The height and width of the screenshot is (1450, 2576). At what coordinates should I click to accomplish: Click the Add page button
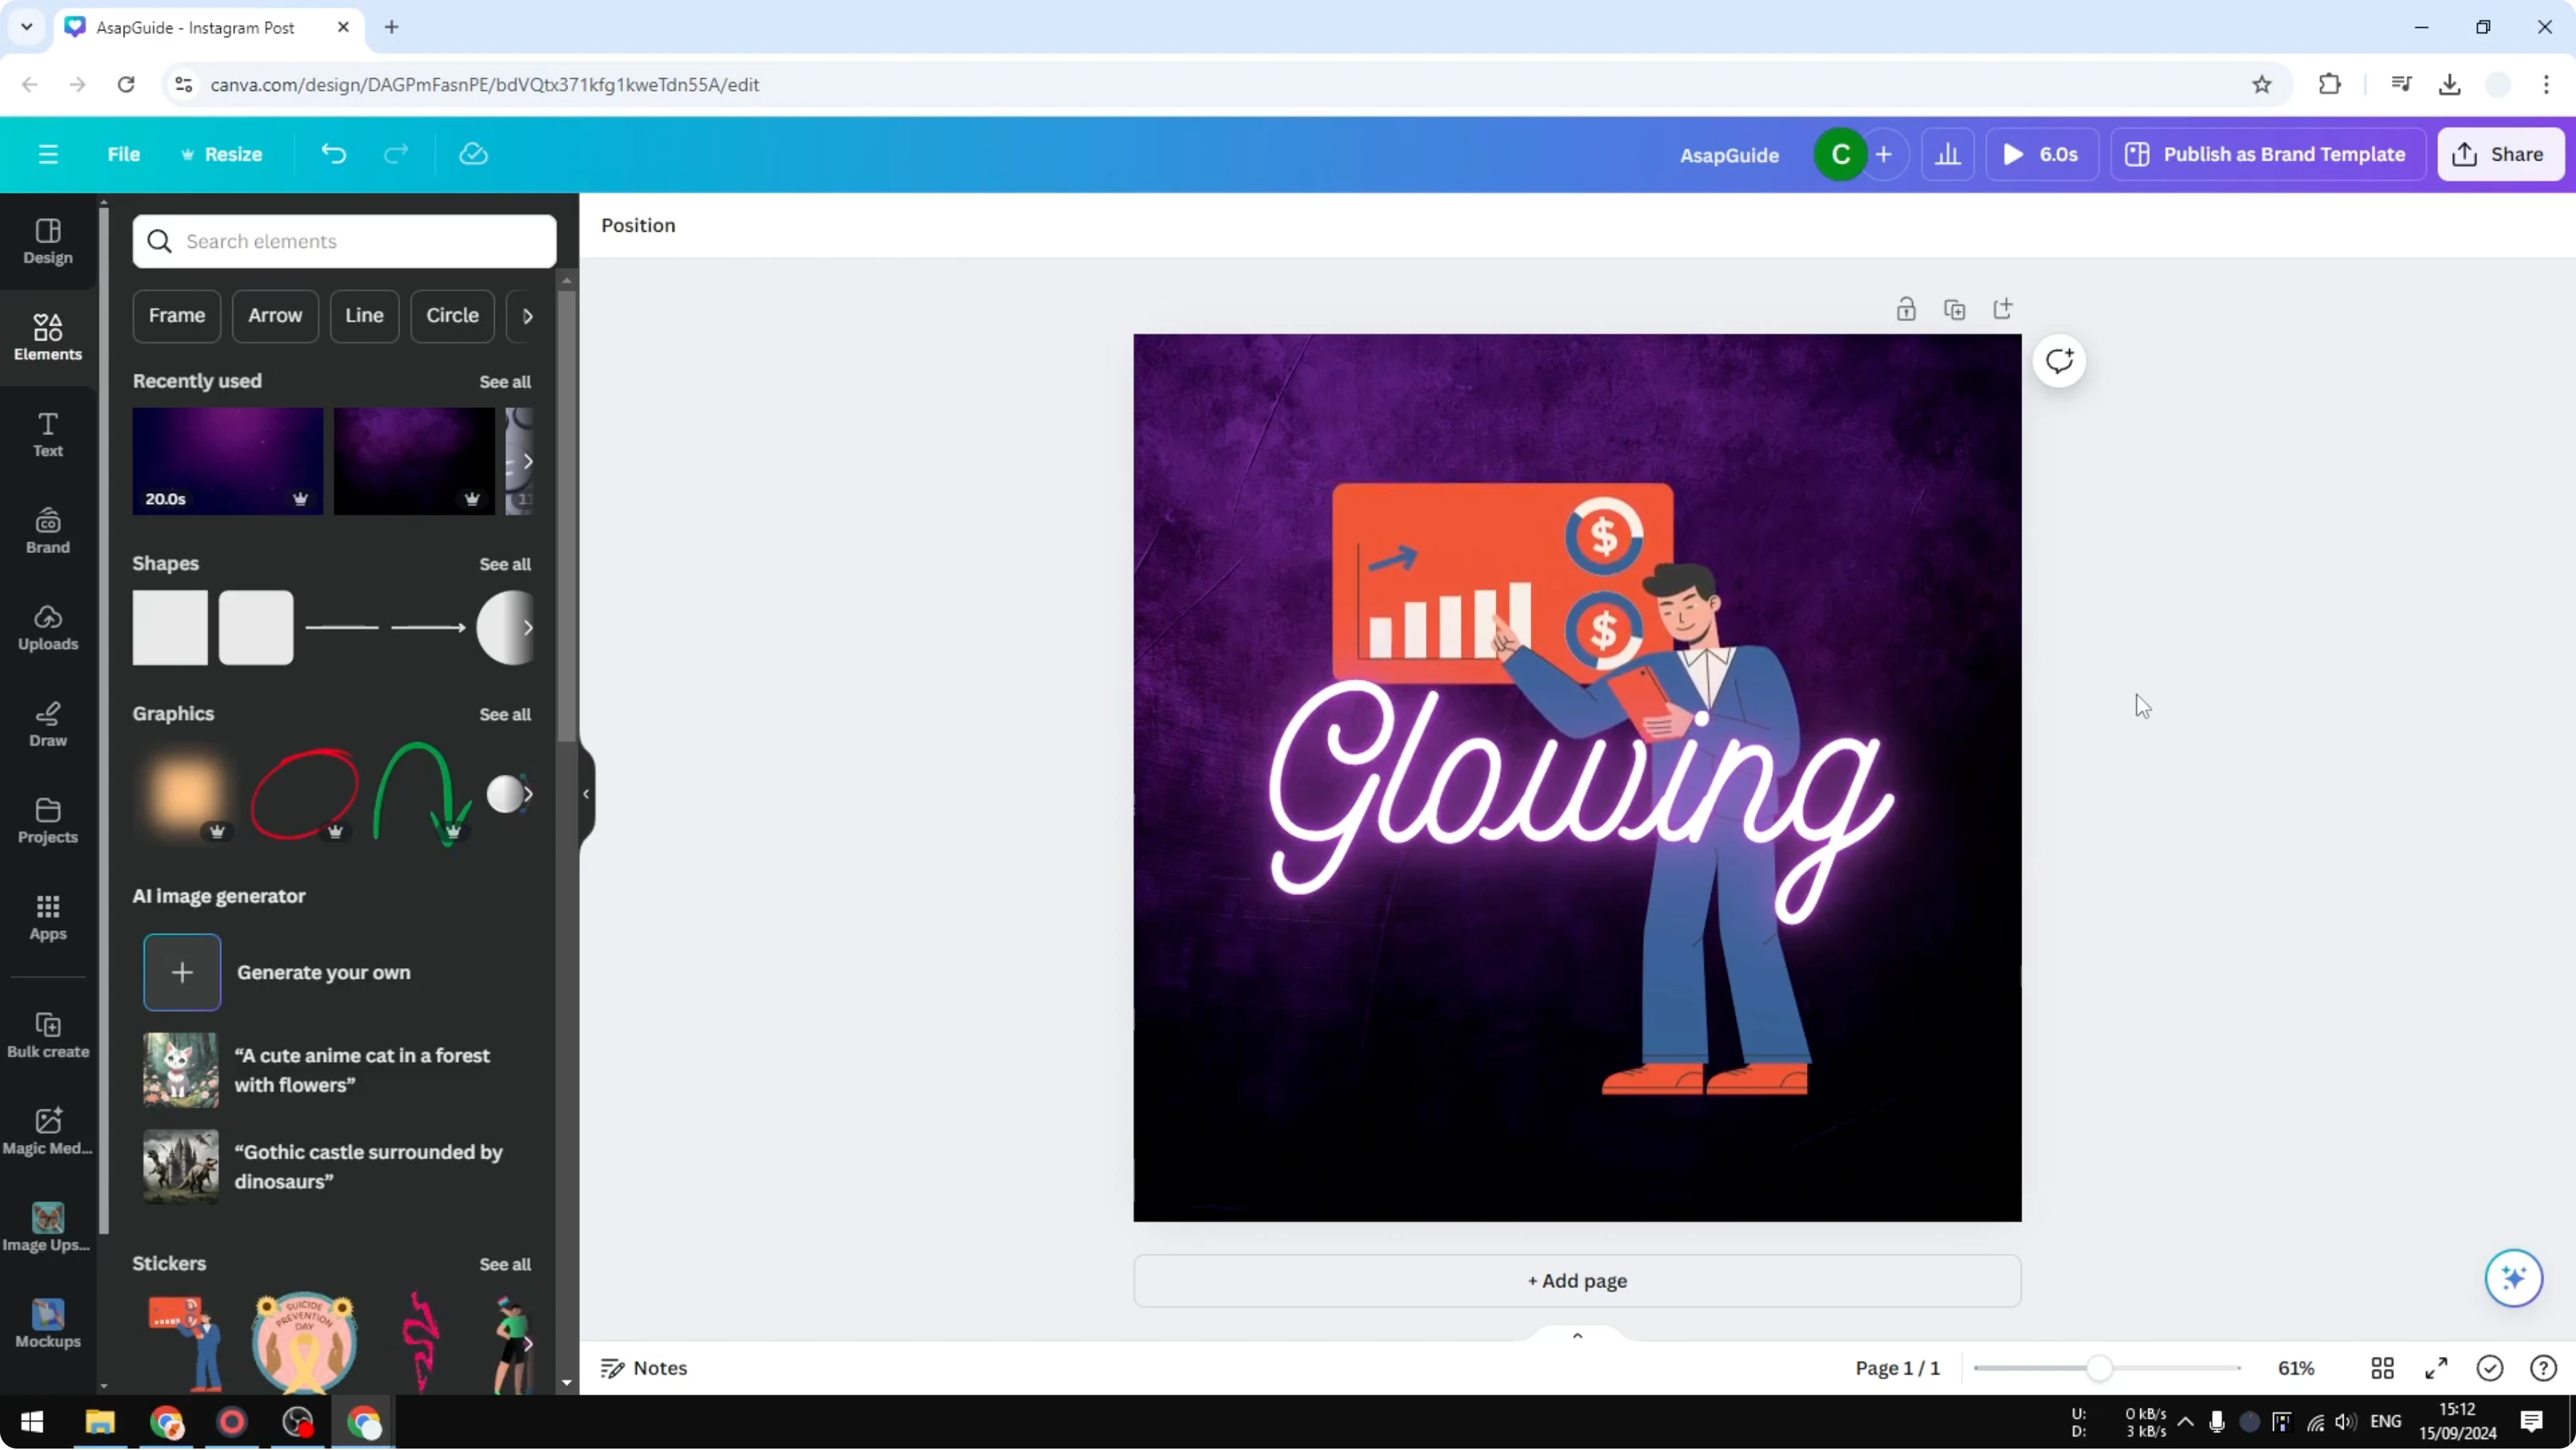(x=1577, y=1281)
